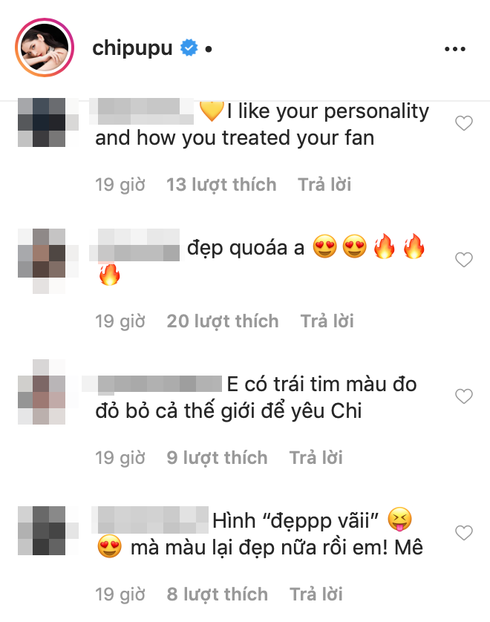490x622 pixels.
Task: Open avatar of the "E có trái tim" commenter
Action: [x=42, y=392]
